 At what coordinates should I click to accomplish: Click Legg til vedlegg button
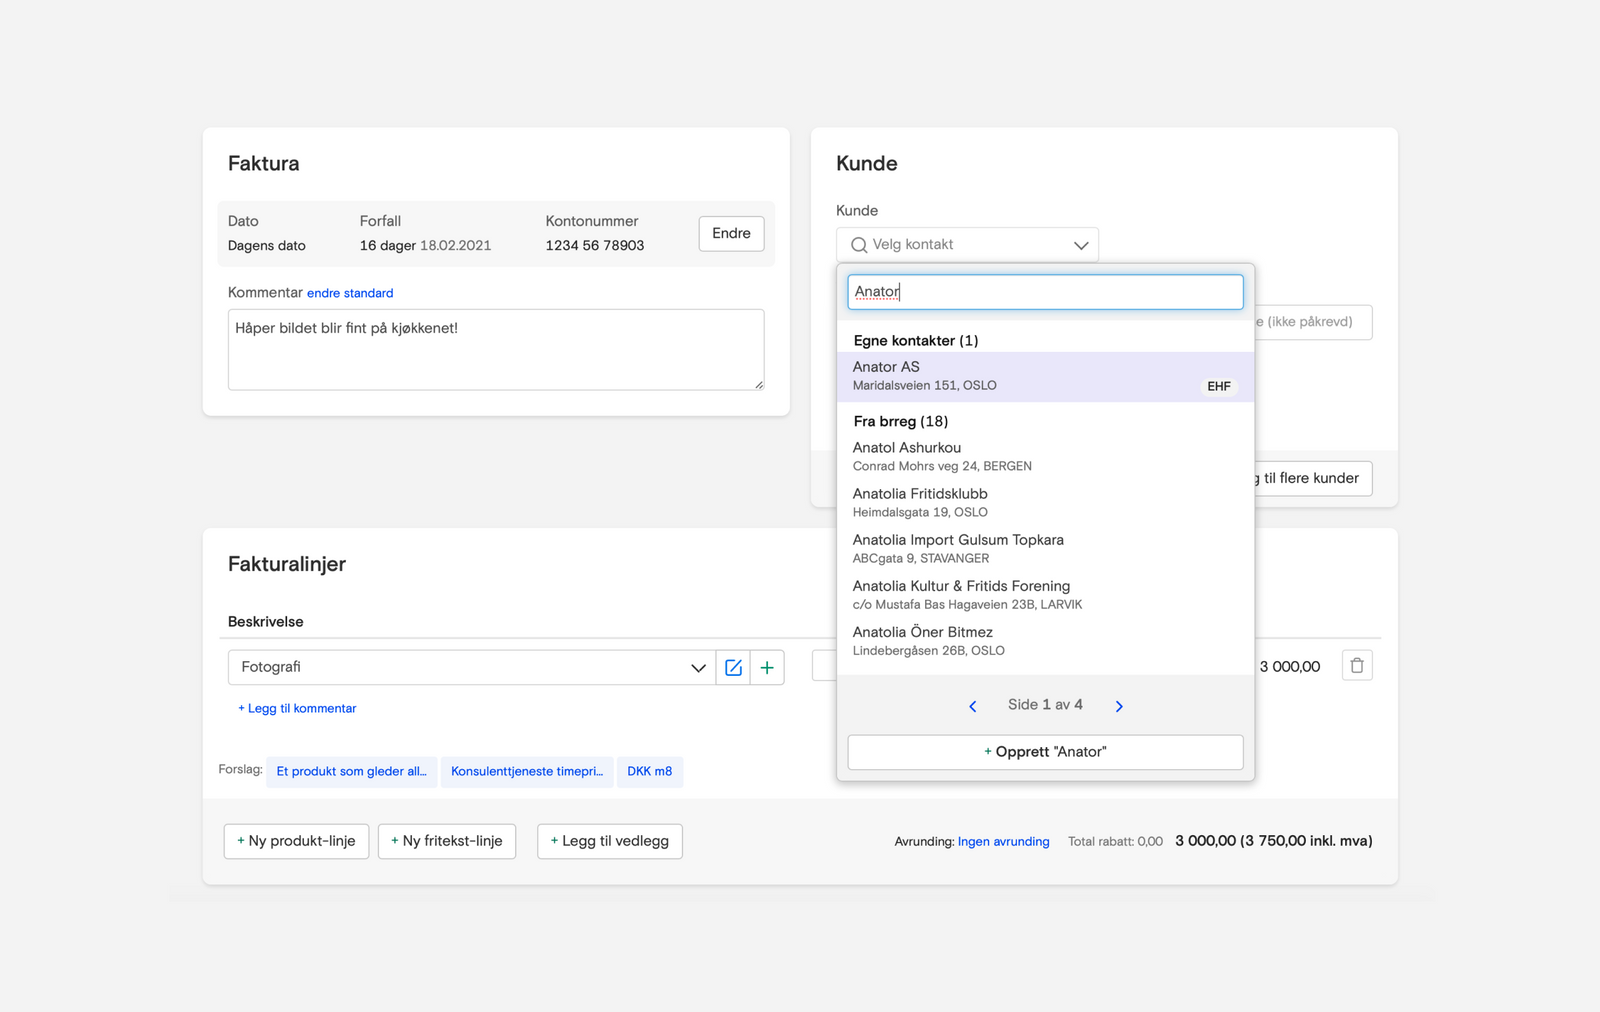tap(609, 841)
